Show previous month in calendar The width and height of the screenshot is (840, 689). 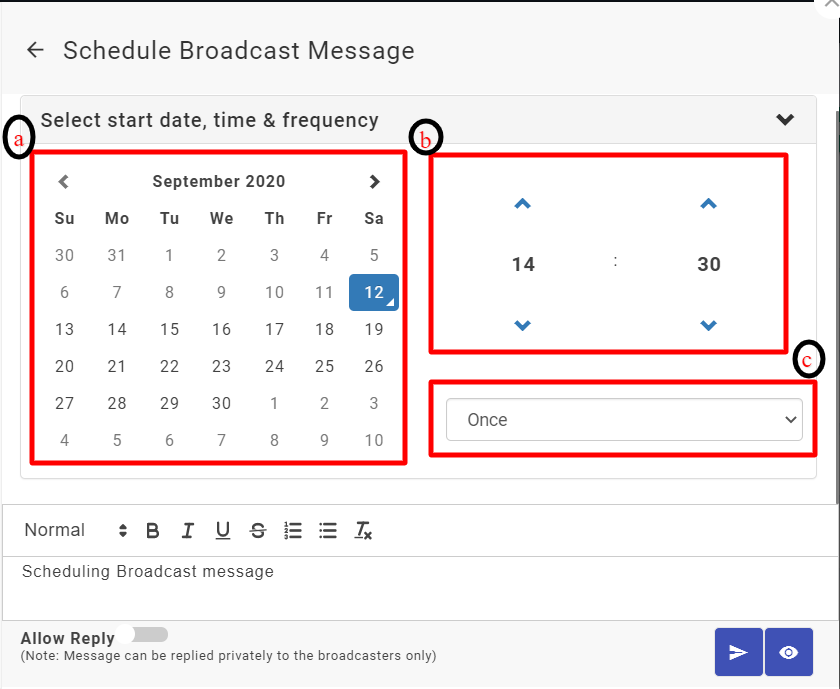[x=64, y=182]
